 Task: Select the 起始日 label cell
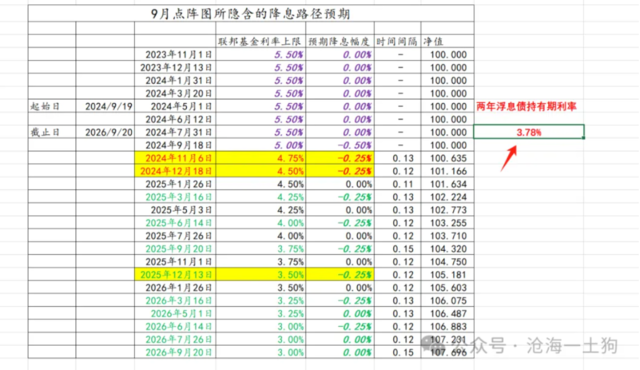pos(52,106)
